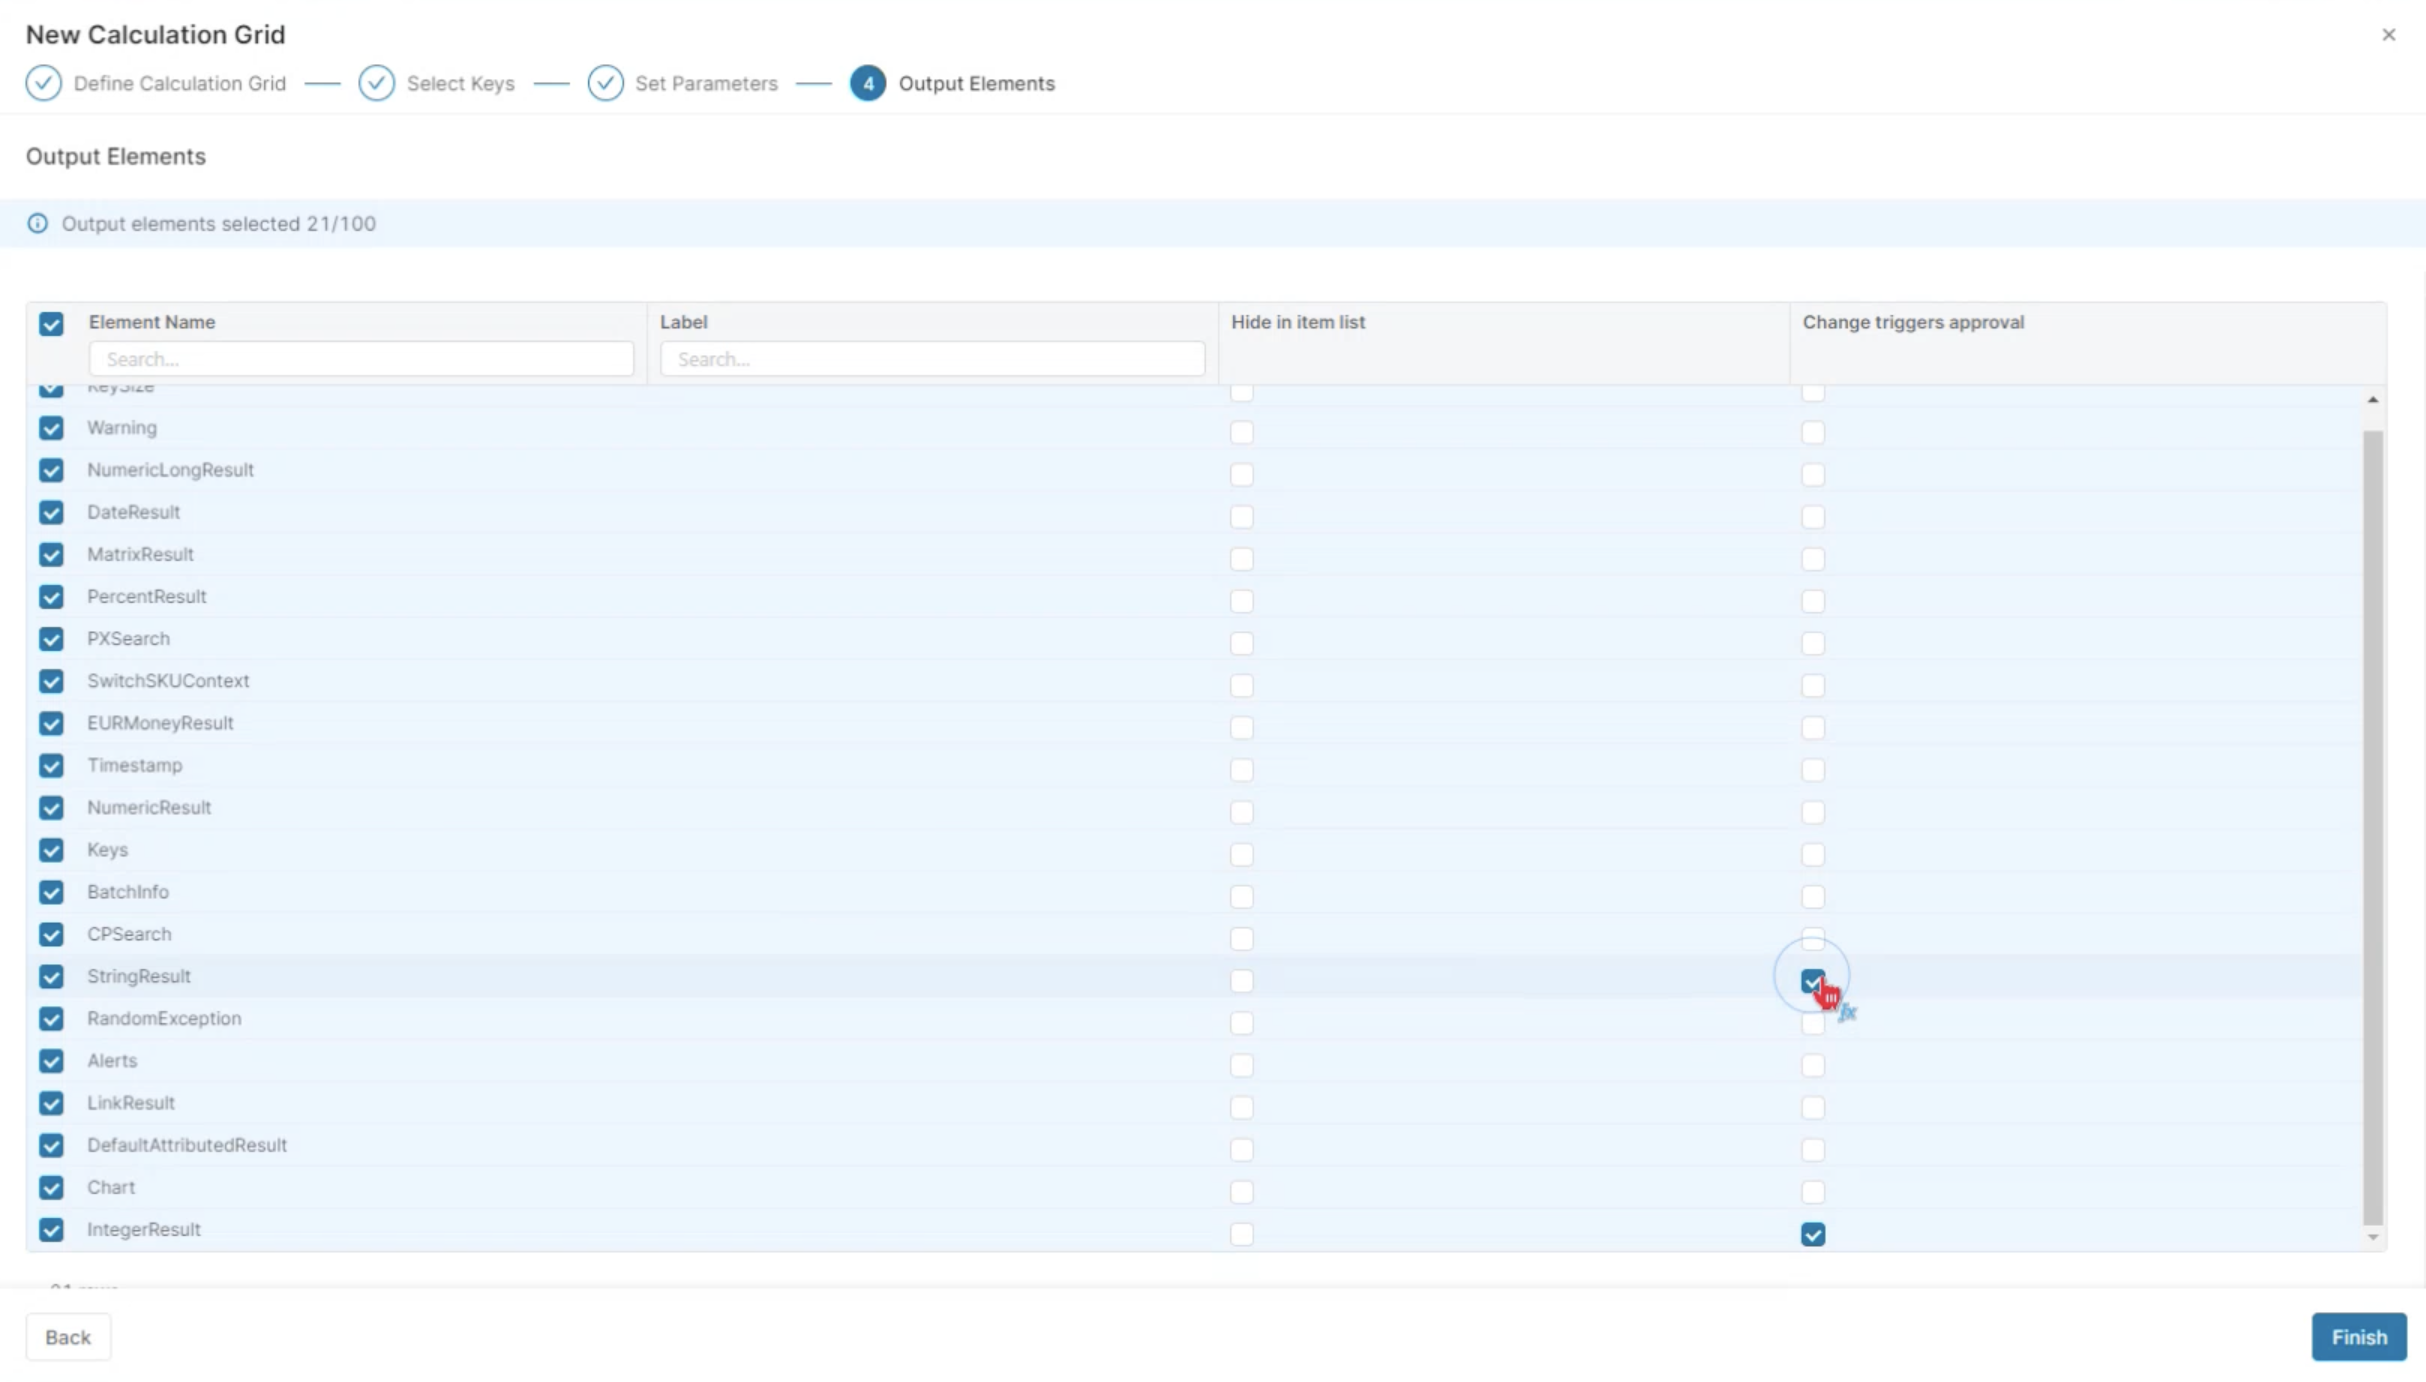Enable Hide in item list for Chart
The height and width of the screenshot is (1382, 2426).
[x=1241, y=1192]
